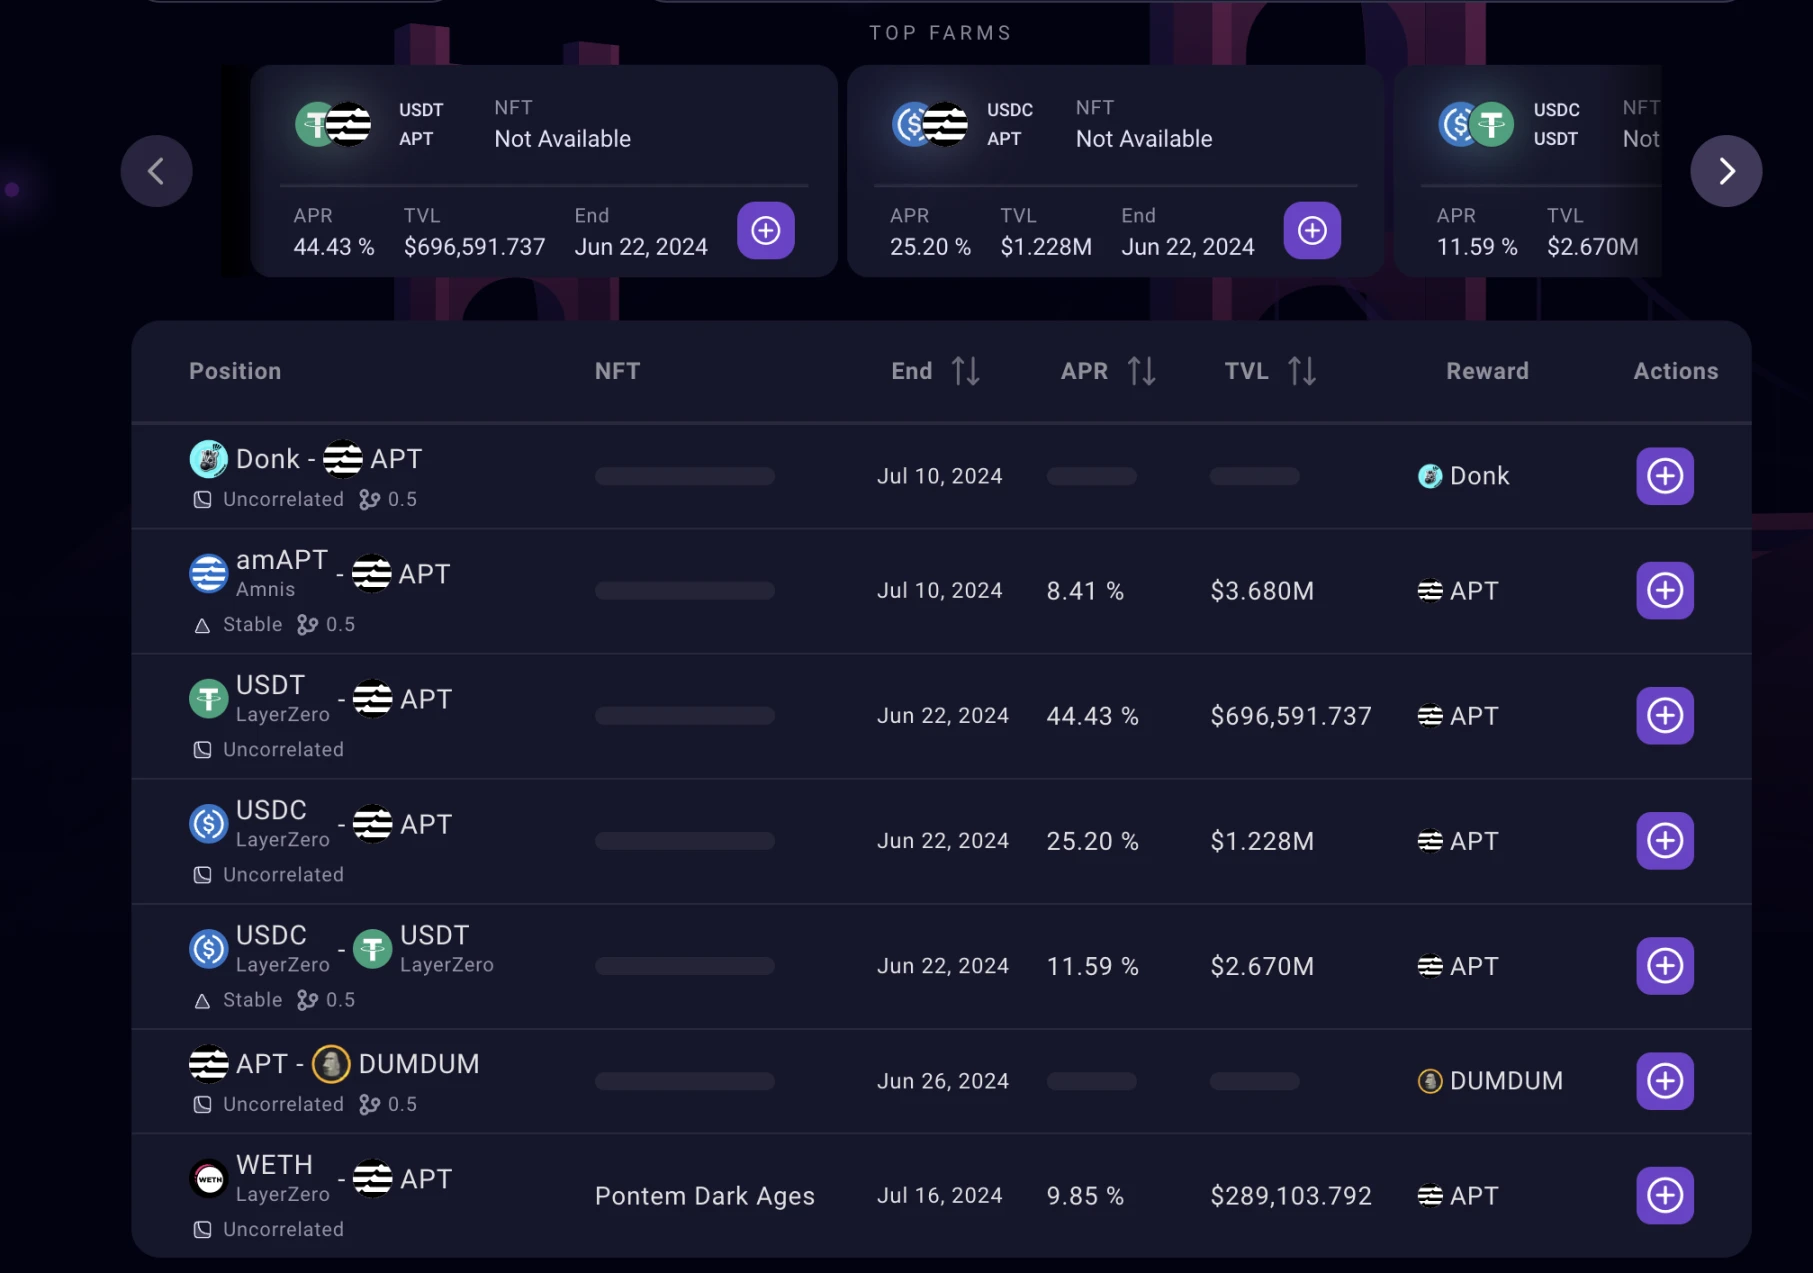This screenshot has width=1813, height=1273.
Task: Go to previous top farms with left arrow
Action: tap(156, 171)
